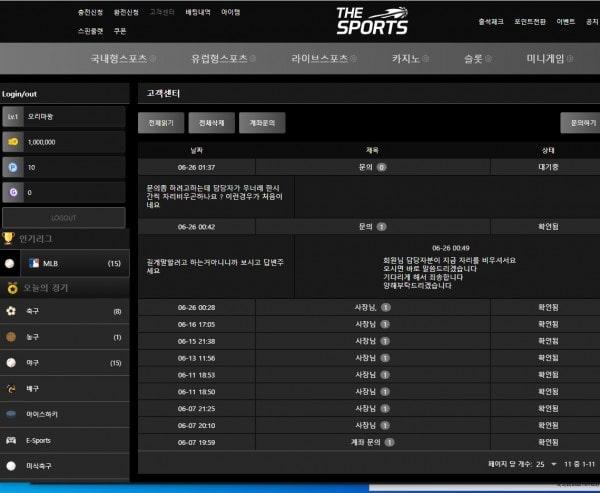Collapse the 06-26 01:37 문의 row

click(364, 167)
